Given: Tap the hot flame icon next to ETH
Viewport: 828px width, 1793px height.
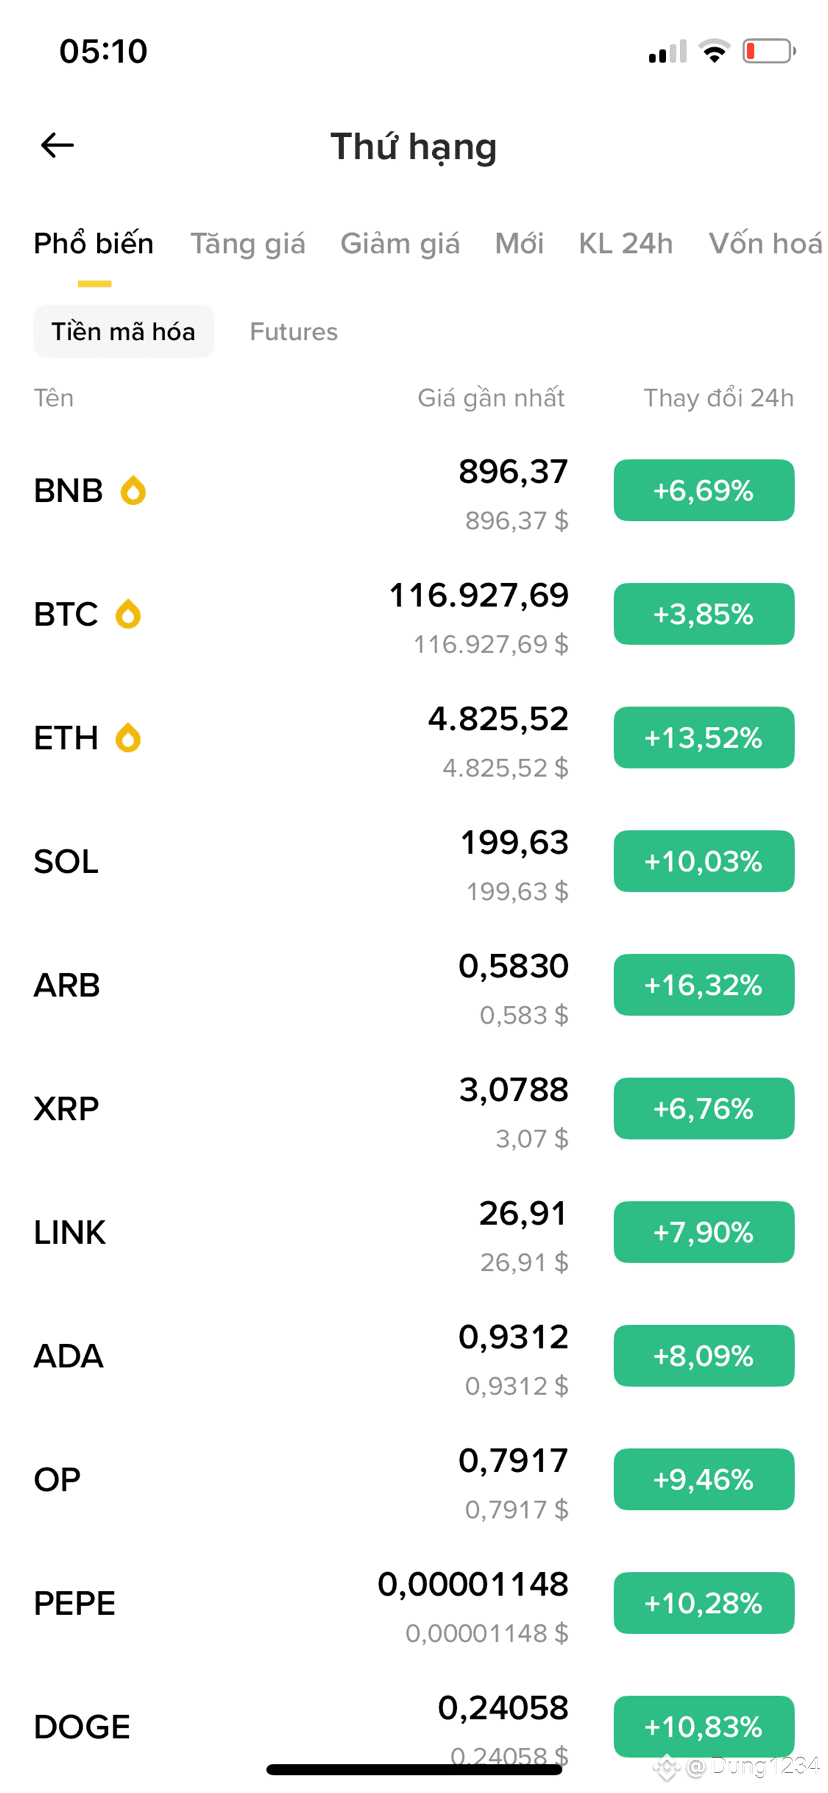Looking at the screenshot, I should click(x=128, y=738).
